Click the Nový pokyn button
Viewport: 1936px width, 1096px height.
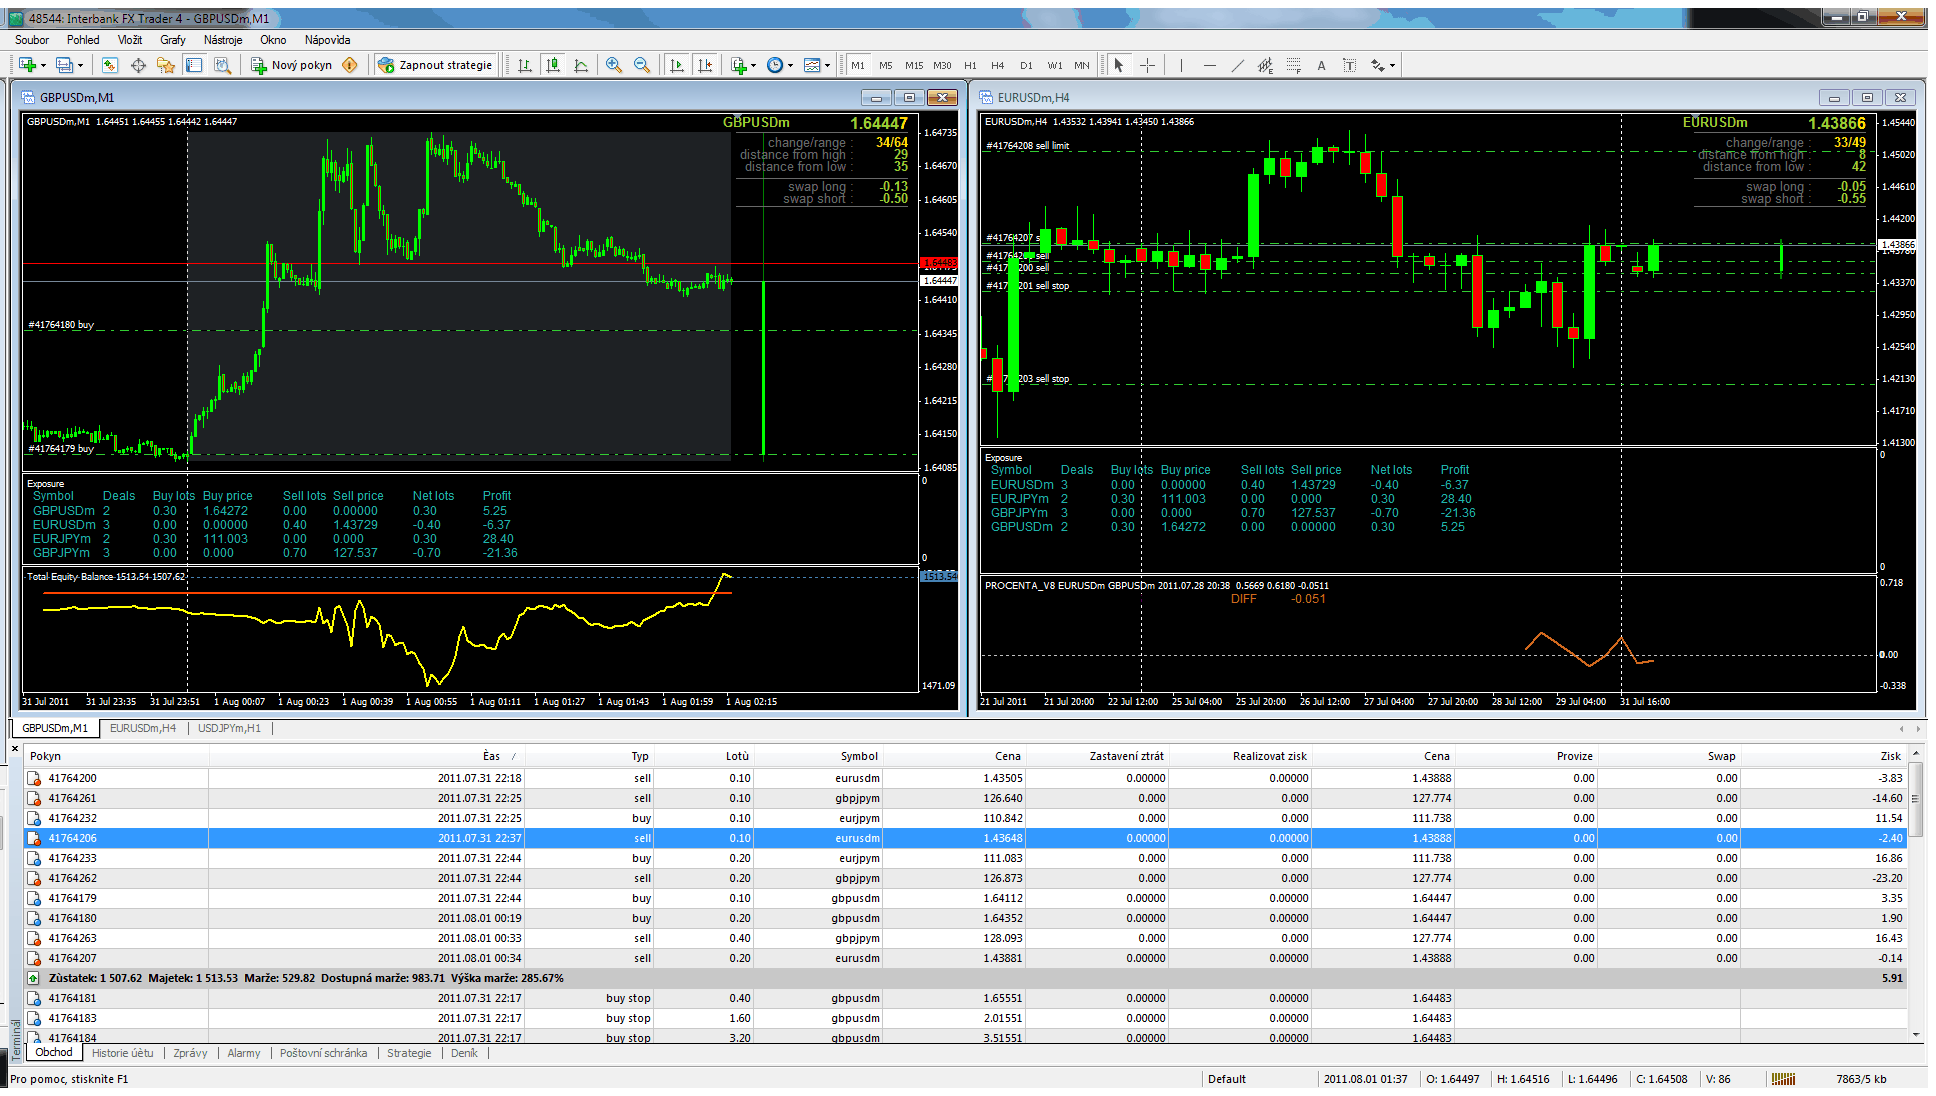point(292,65)
